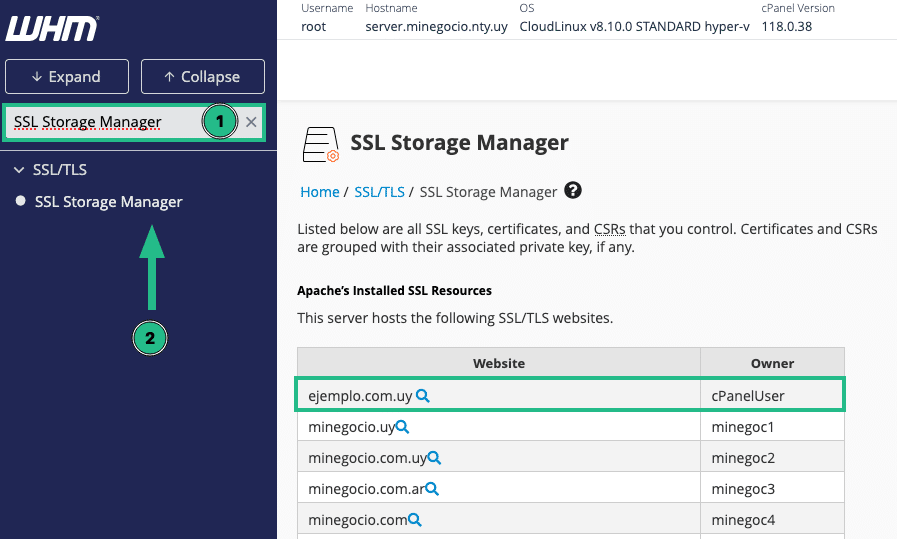Screen dimensions: 897x539
Task: Clear the sidebar search with X icon
Action: pos(251,123)
